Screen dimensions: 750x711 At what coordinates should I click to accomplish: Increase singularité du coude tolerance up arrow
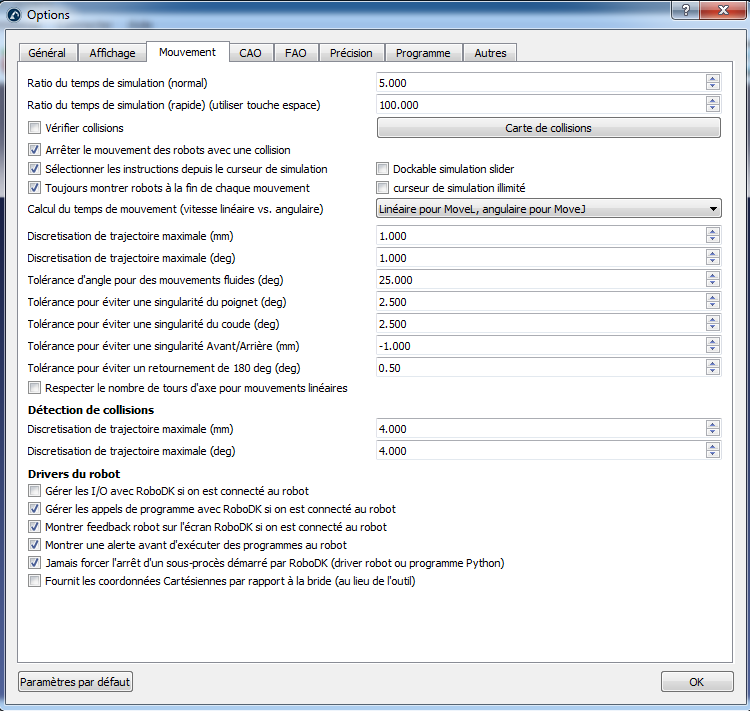pyautogui.click(x=713, y=320)
